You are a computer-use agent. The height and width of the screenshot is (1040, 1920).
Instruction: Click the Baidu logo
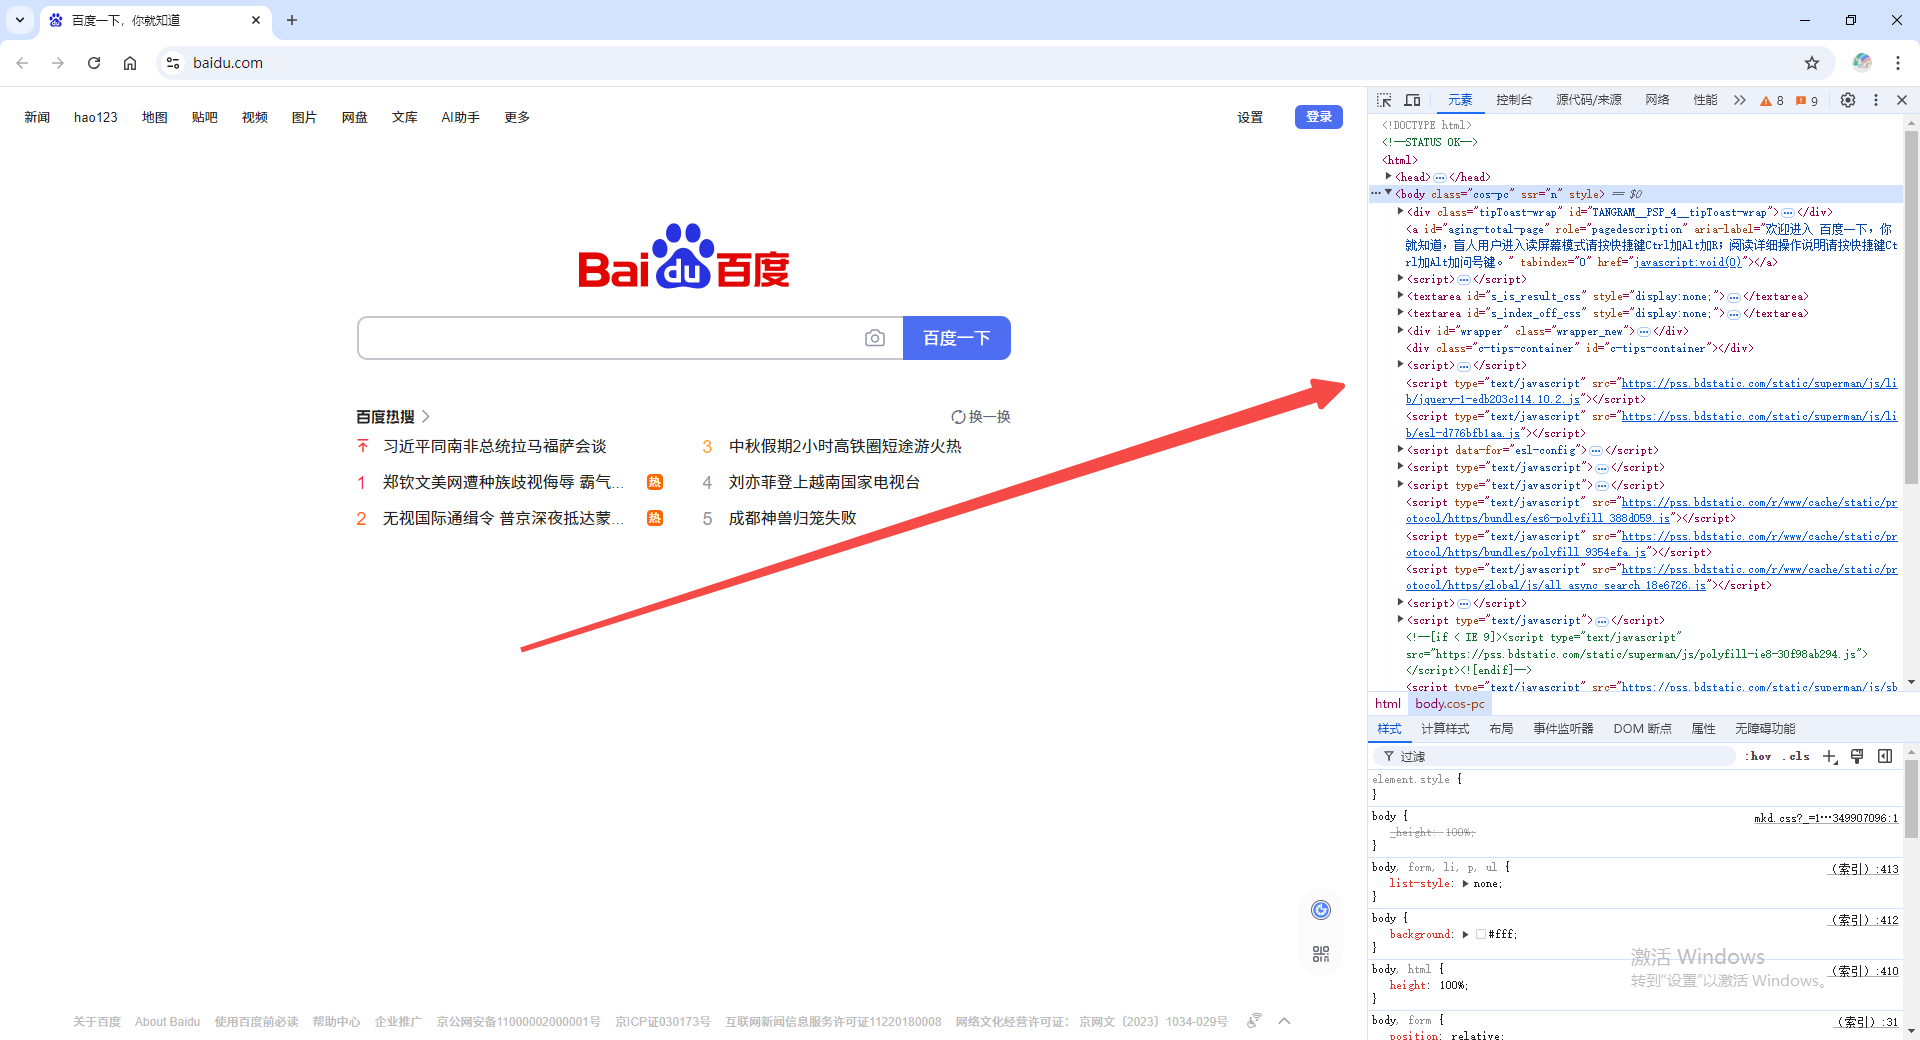click(x=684, y=257)
